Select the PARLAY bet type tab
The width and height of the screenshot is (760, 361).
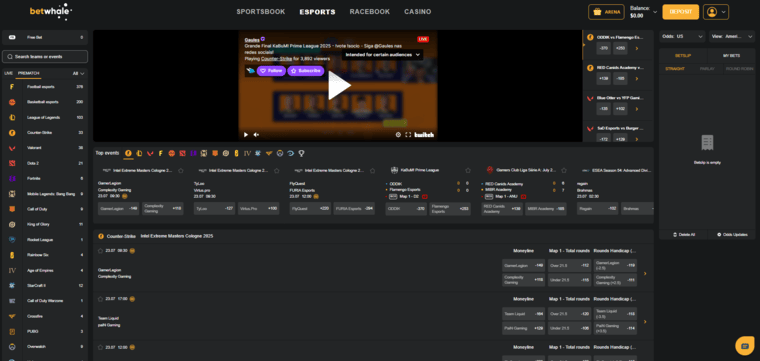(707, 69)
